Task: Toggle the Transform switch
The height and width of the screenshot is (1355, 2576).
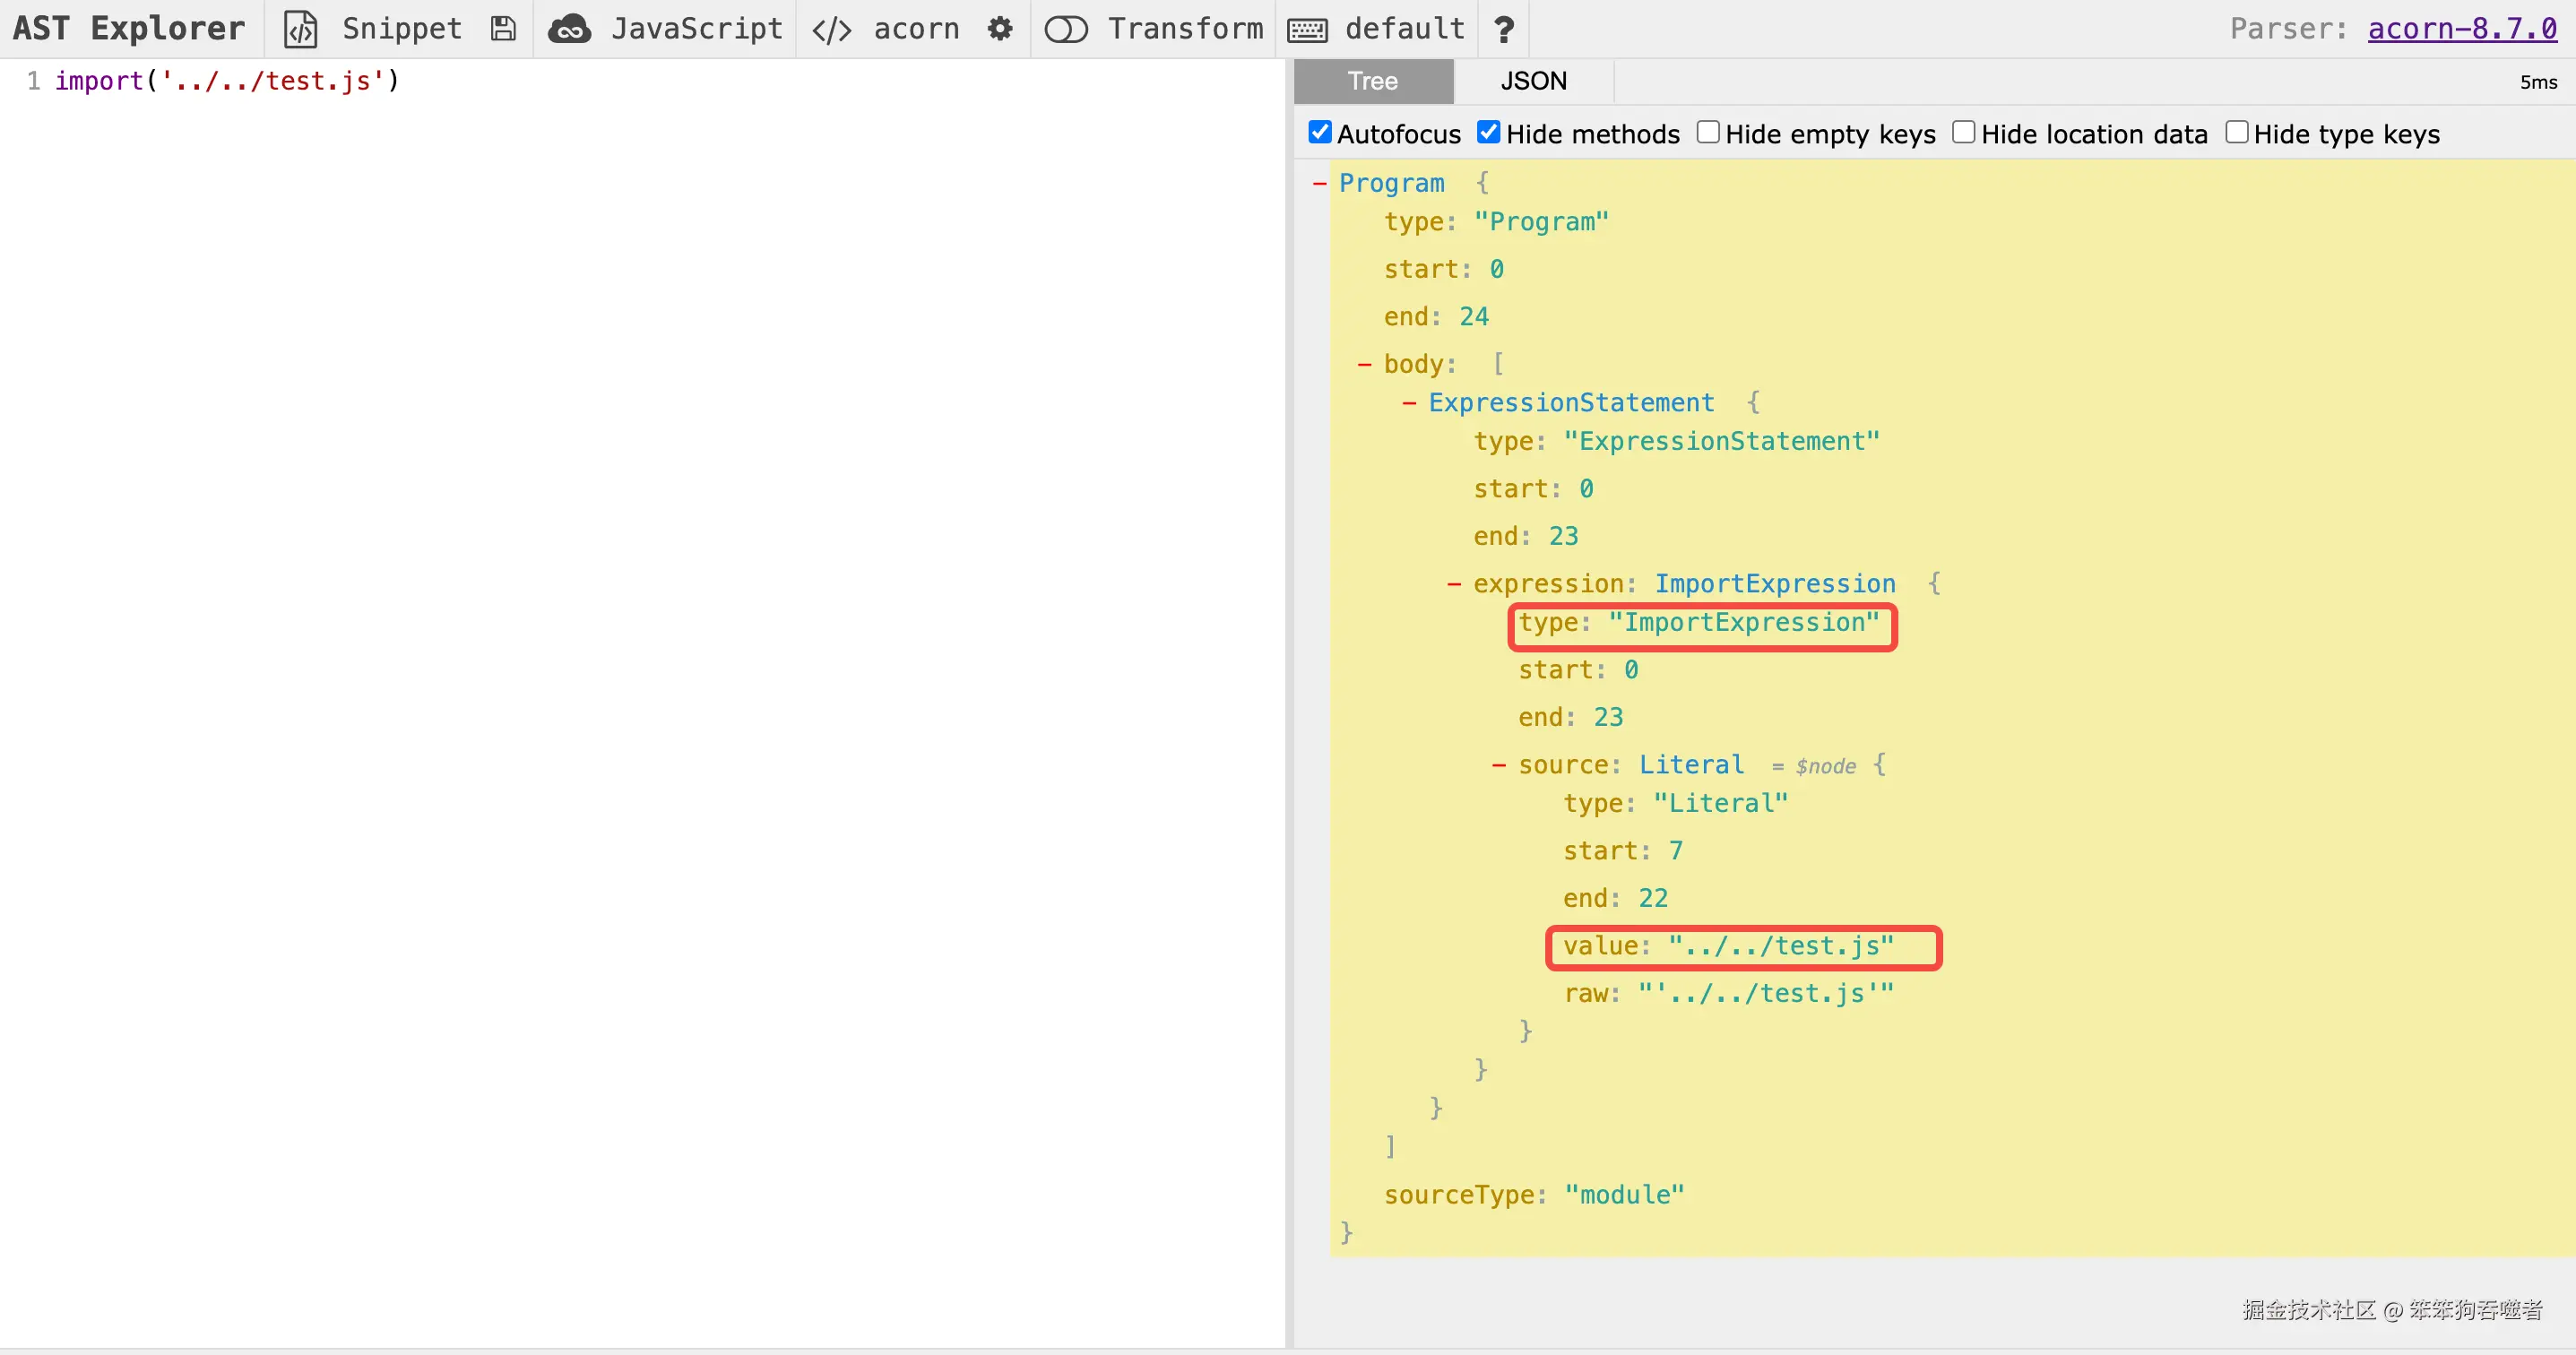Action: pos(1066,30)
